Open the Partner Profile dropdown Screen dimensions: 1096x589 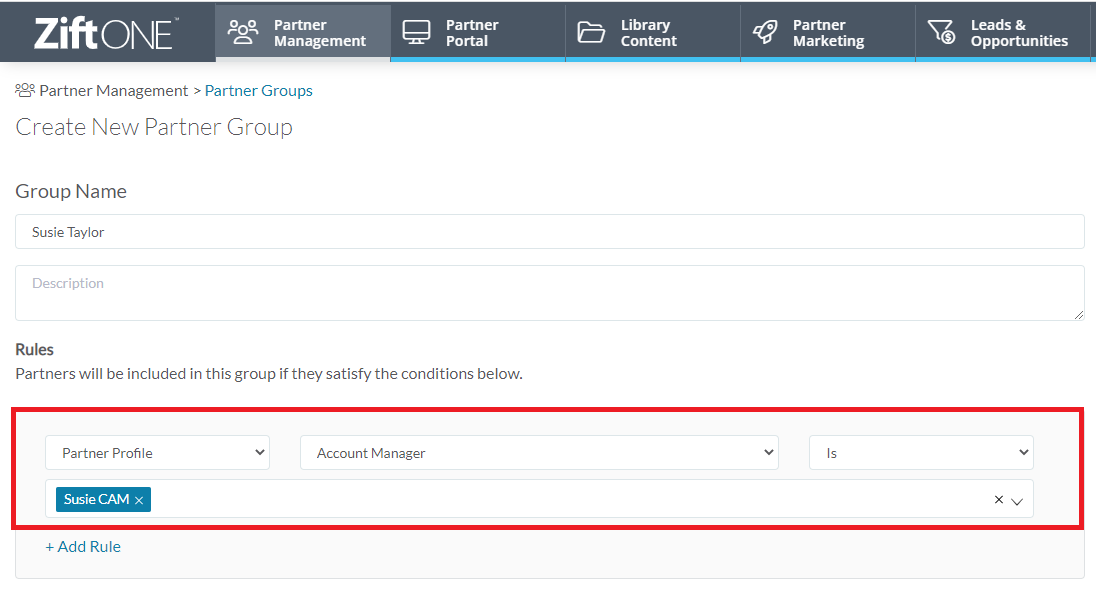pyautogui.click(x=157, y=453)
